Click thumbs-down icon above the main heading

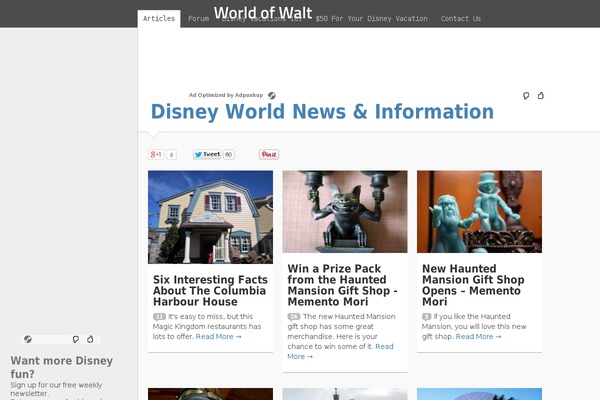click(526, 95)
